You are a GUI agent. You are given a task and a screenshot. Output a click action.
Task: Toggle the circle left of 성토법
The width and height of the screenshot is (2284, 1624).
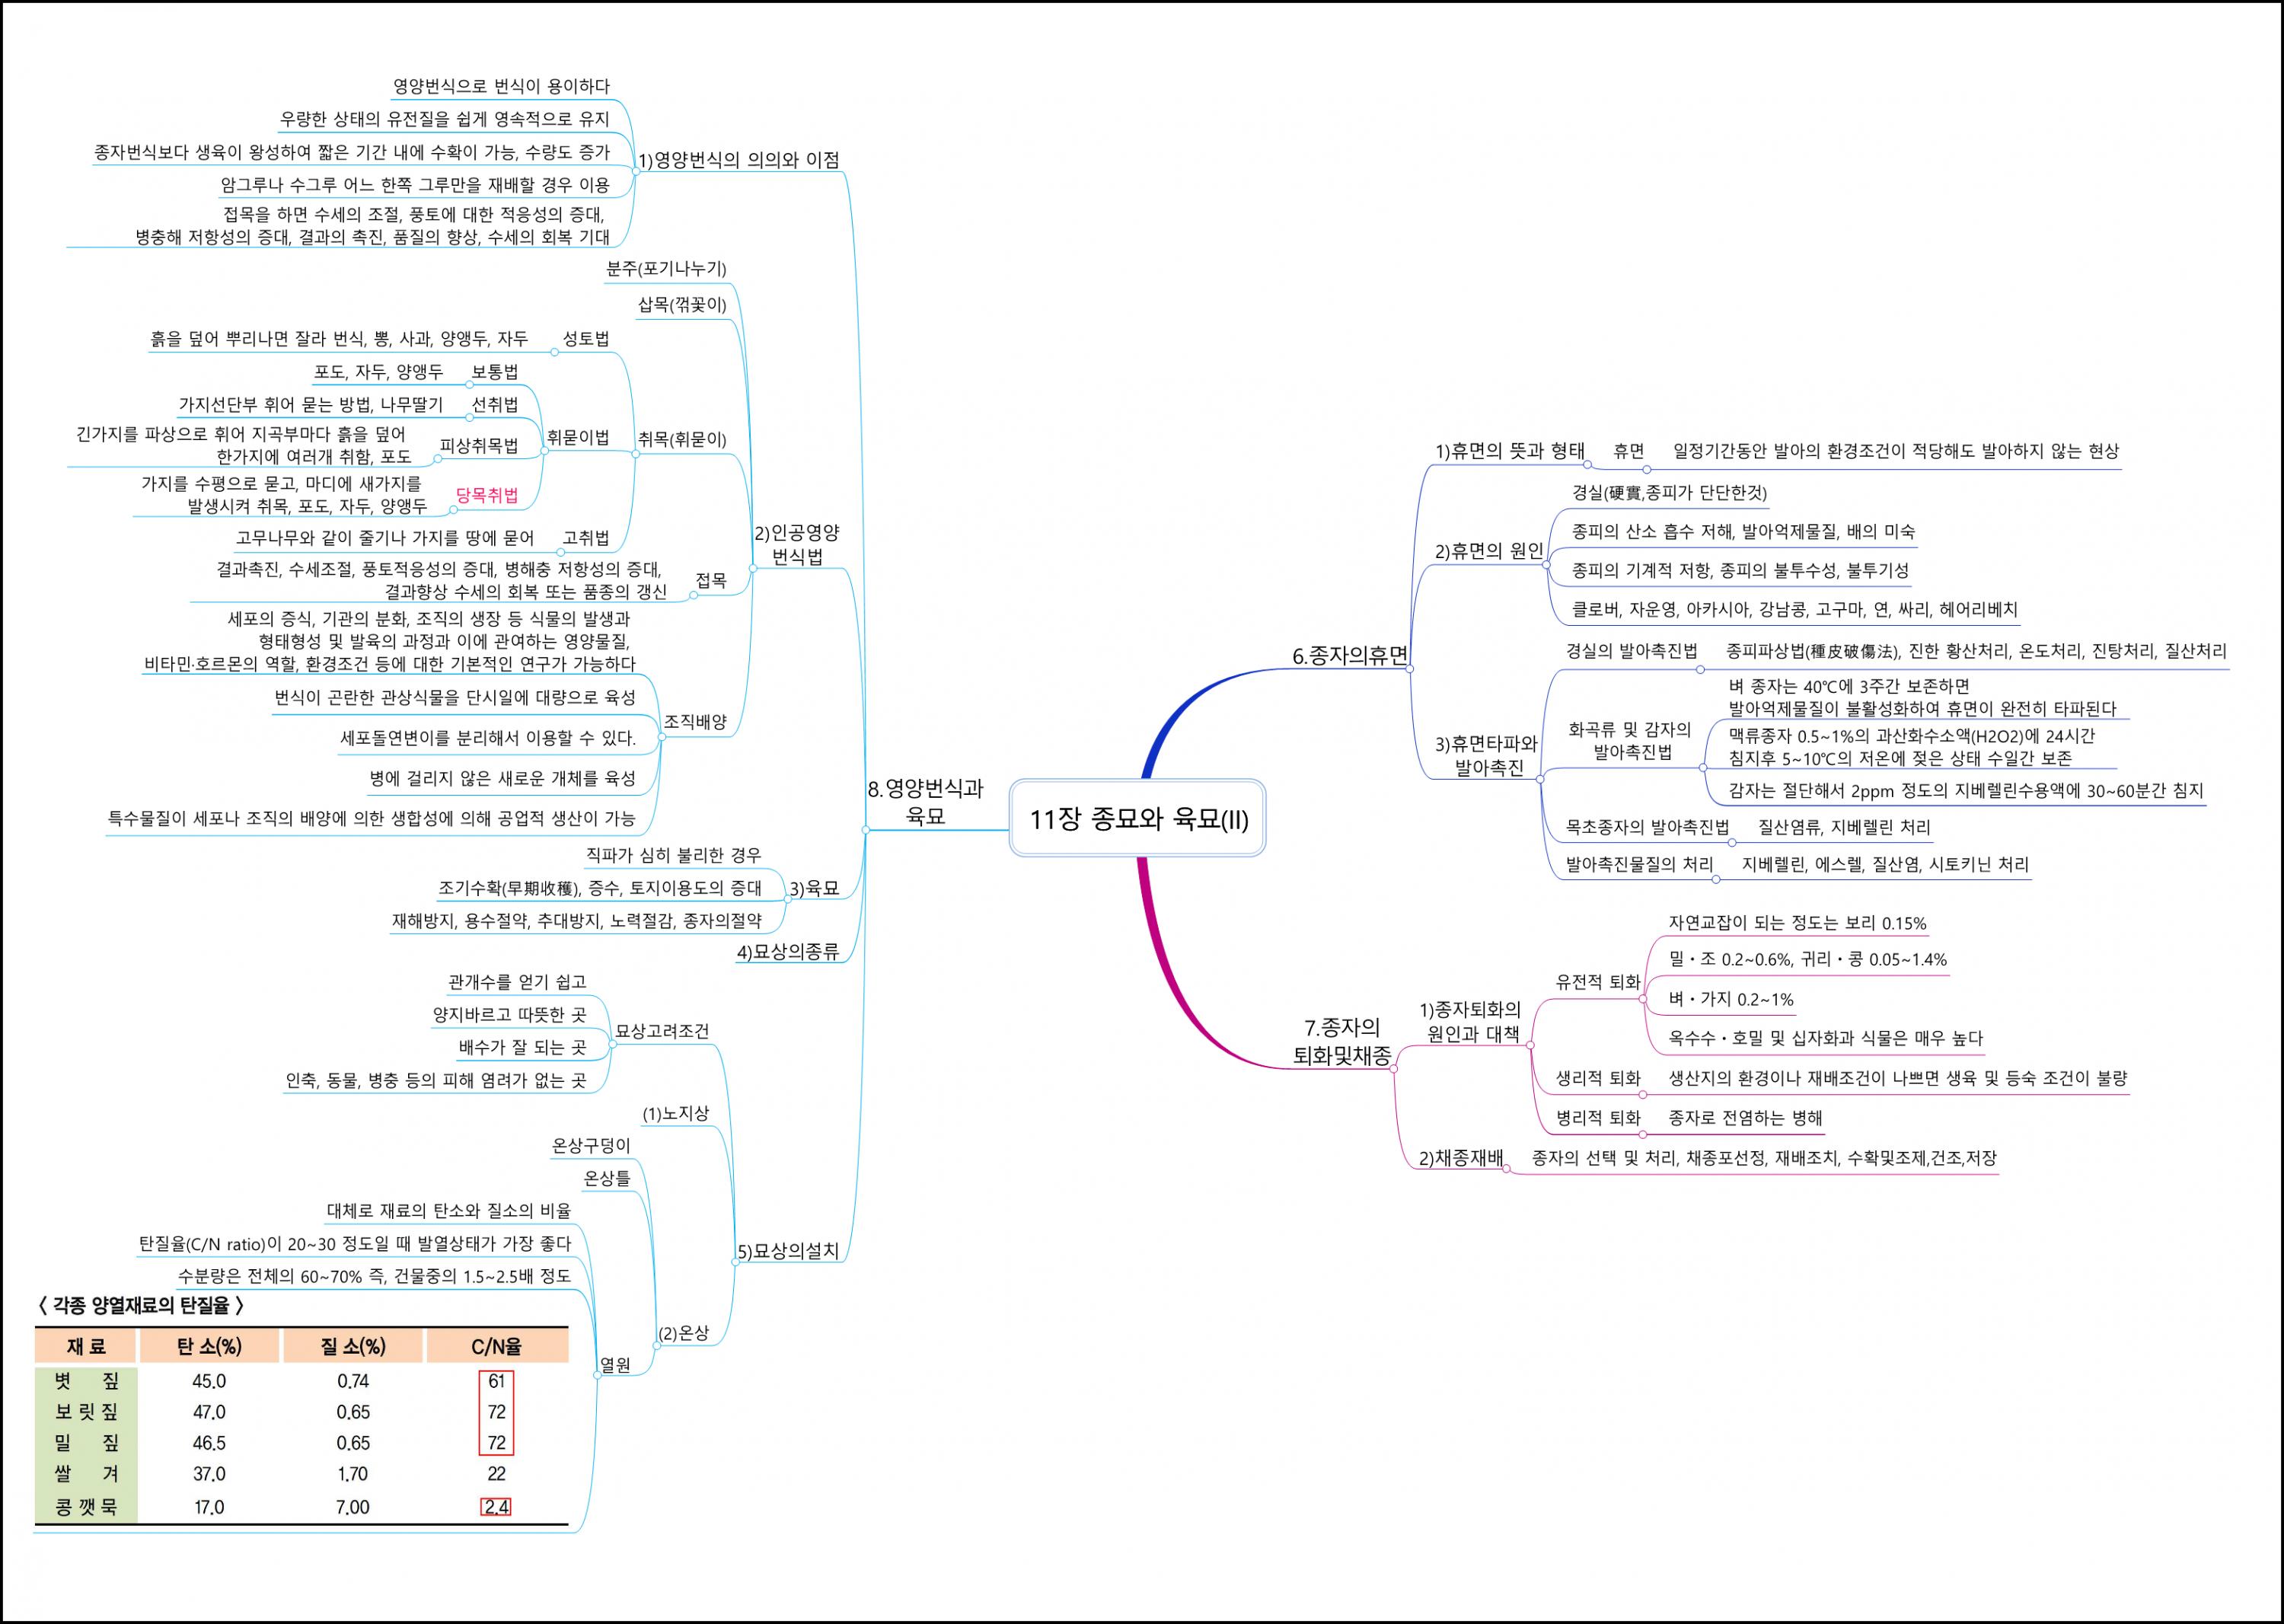pos(555,352)
